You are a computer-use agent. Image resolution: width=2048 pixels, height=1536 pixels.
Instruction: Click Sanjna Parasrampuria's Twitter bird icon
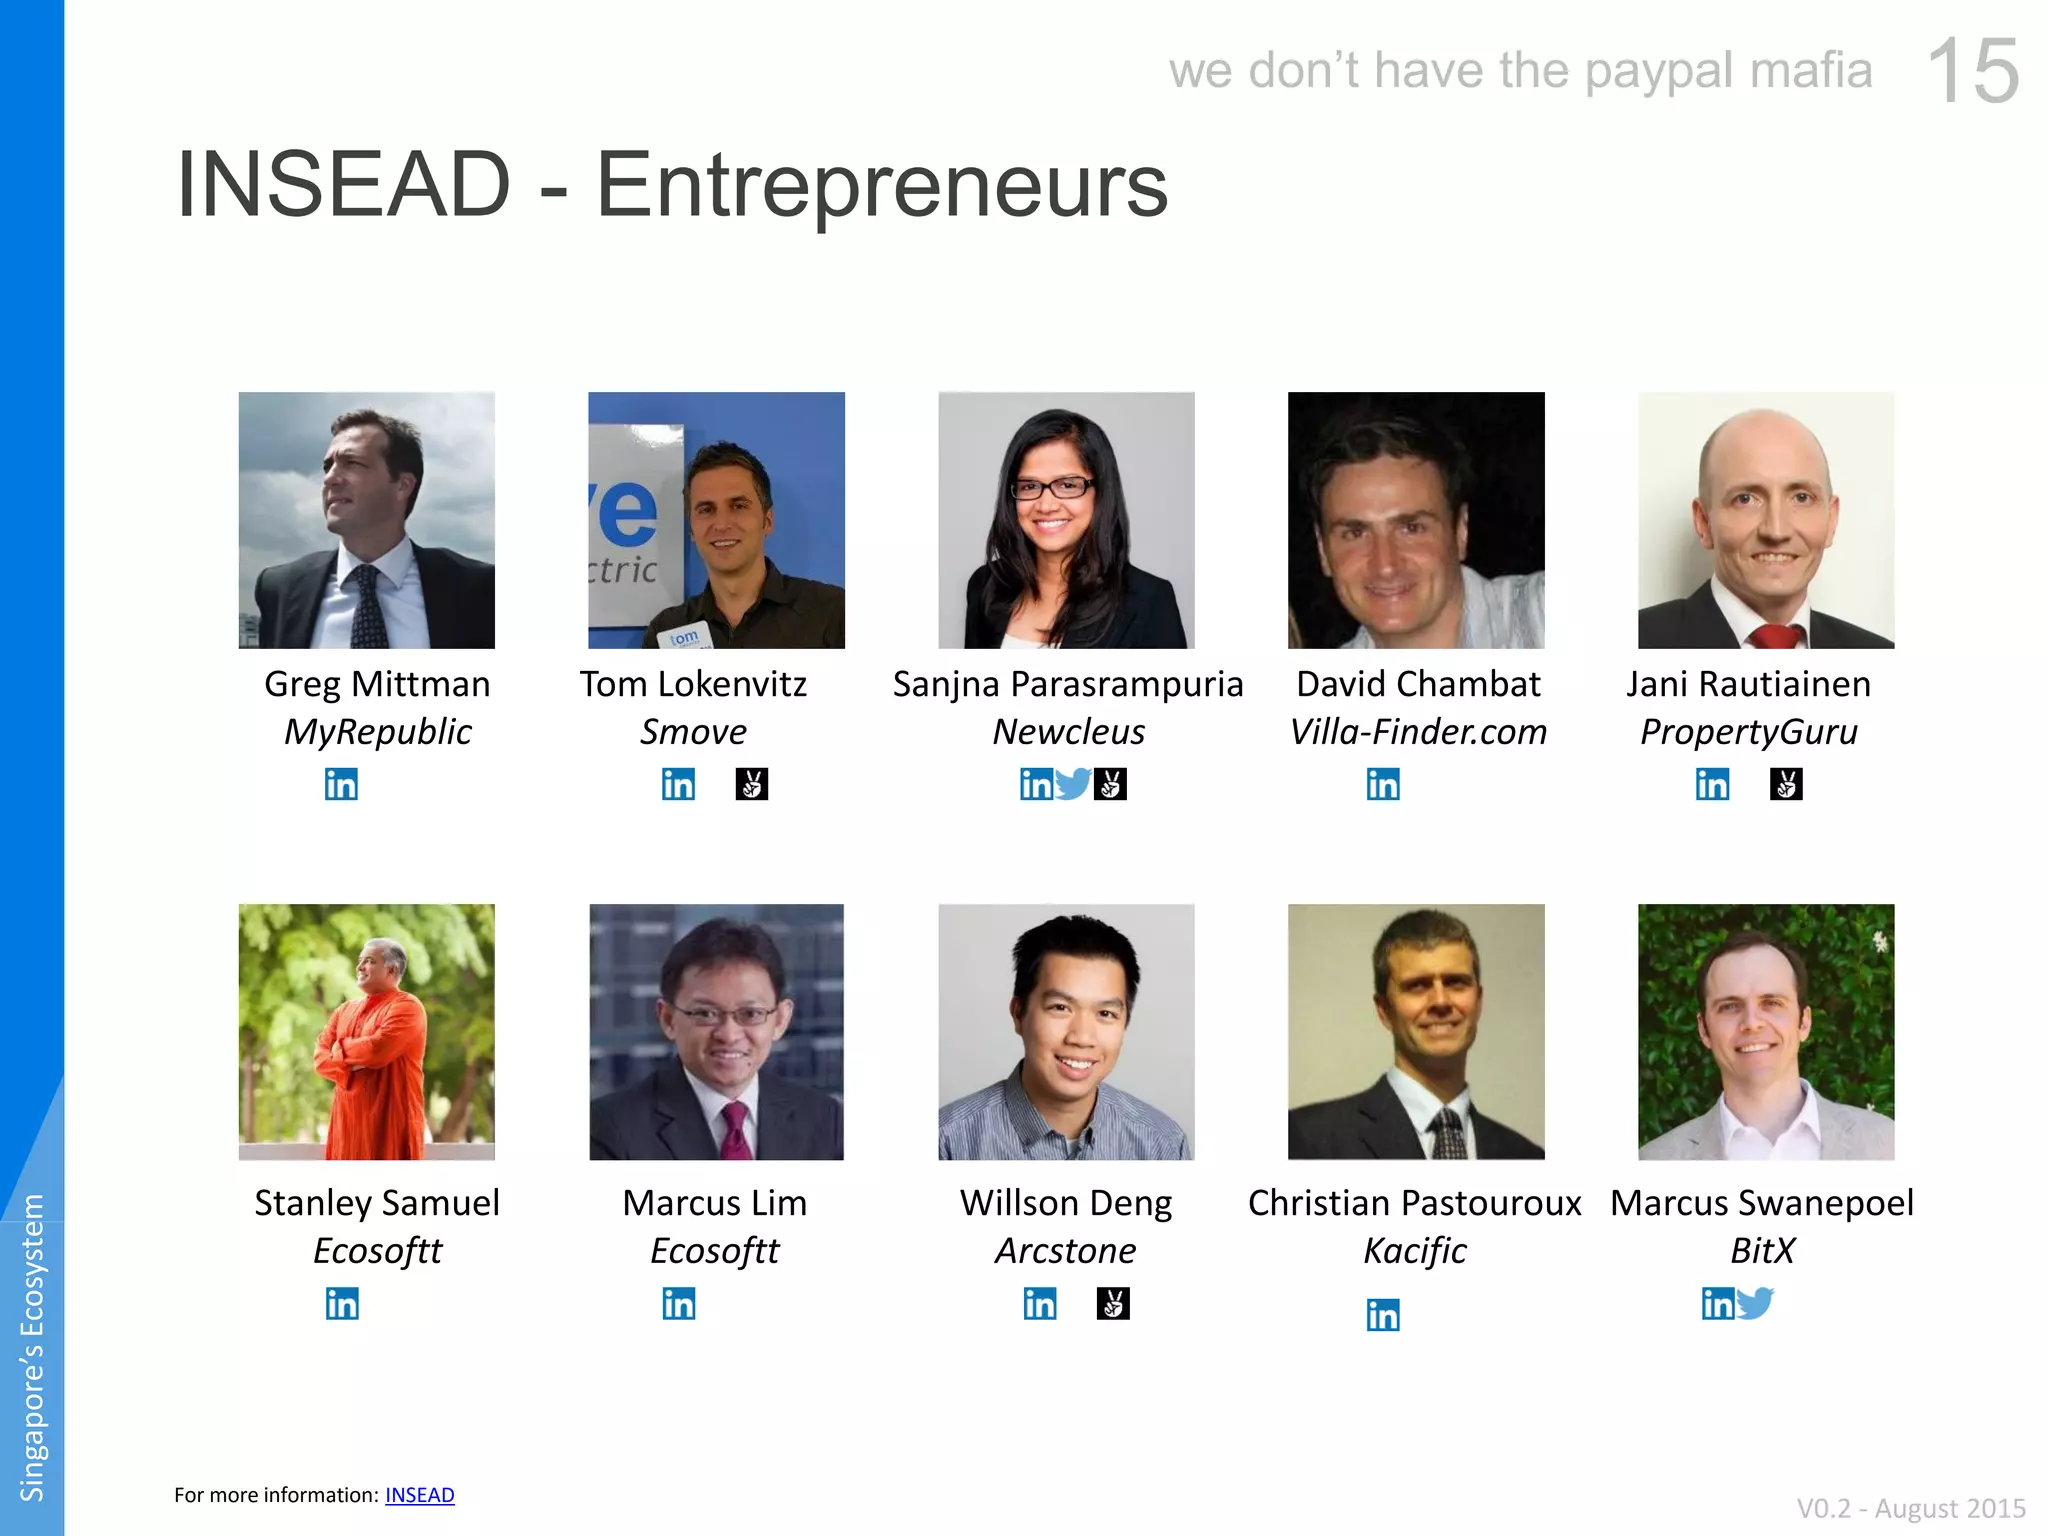coord(1073,784)
